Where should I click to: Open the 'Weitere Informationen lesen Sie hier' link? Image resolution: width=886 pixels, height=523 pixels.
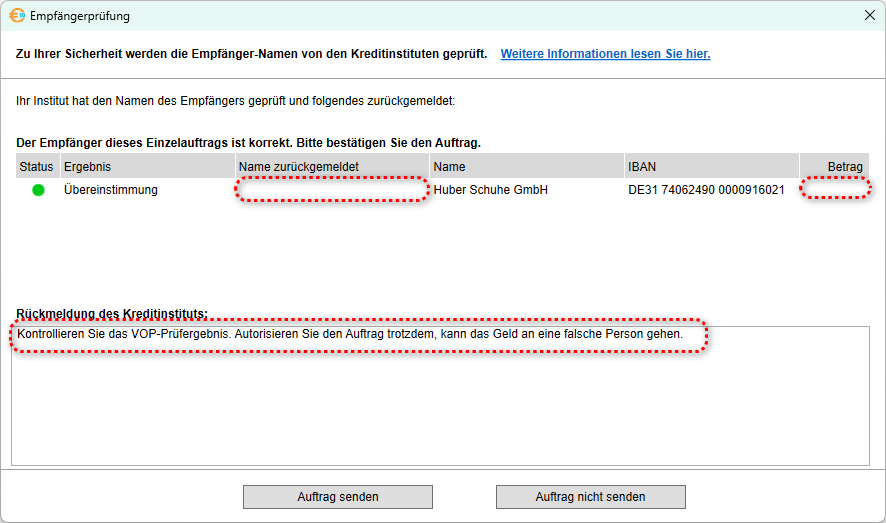(x=605, y=54)
